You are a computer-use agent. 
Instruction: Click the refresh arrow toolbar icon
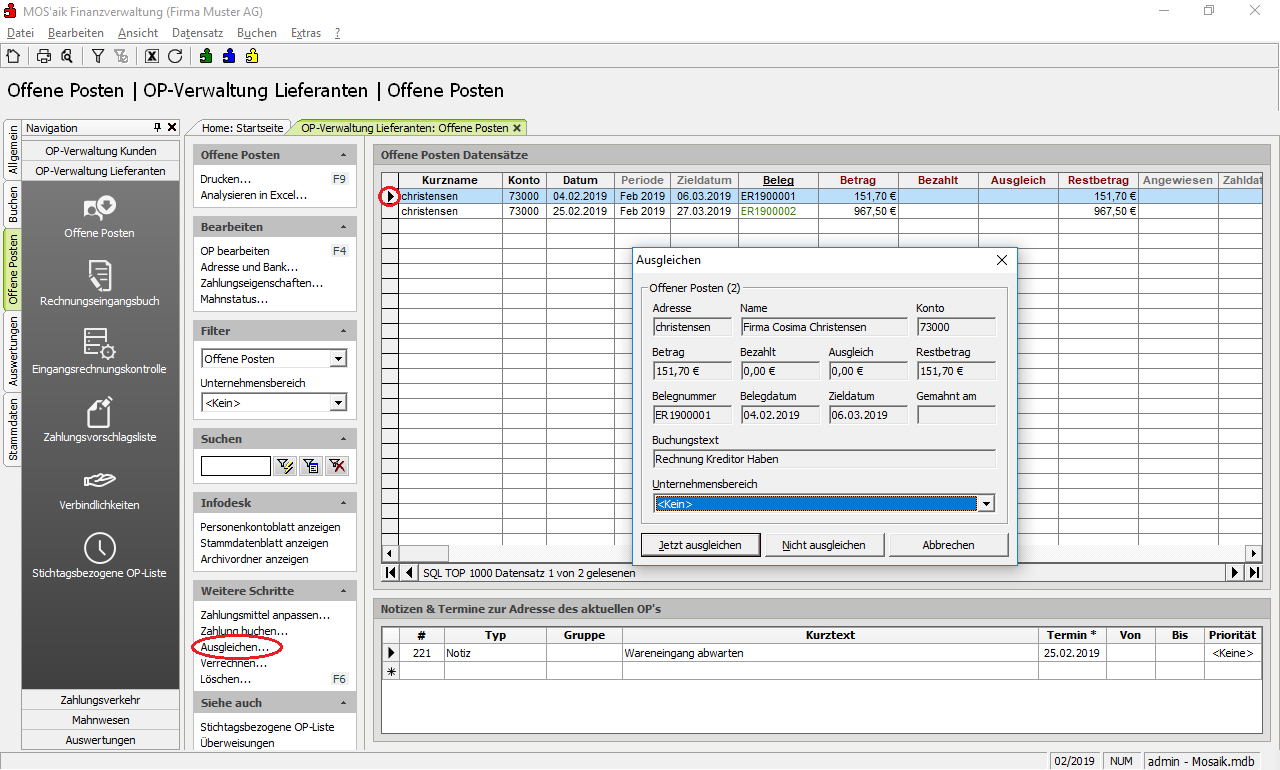(x=175, y=56)
